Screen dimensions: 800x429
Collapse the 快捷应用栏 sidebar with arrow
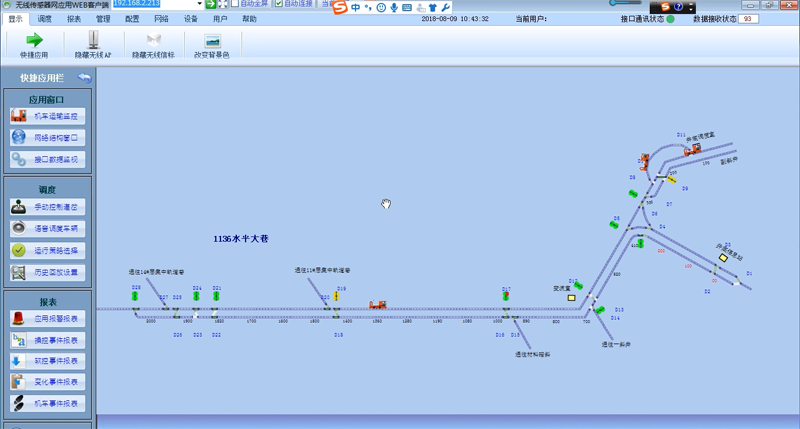pos(84,76)
